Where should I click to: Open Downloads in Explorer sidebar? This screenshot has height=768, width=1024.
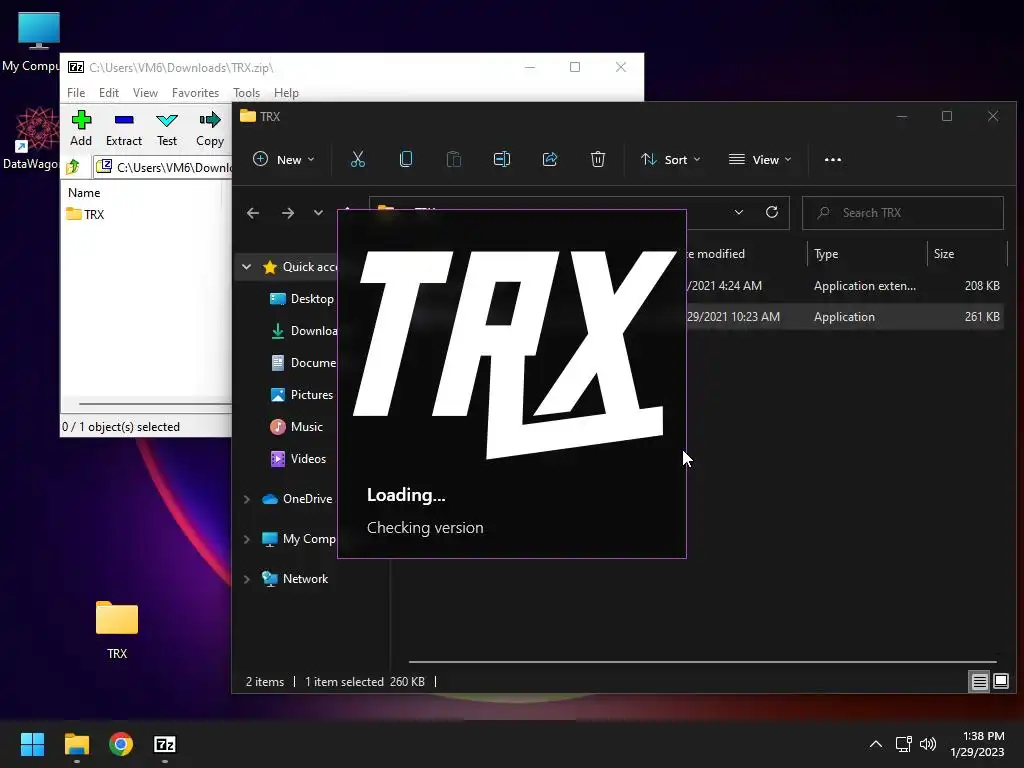tap(304, 330)
